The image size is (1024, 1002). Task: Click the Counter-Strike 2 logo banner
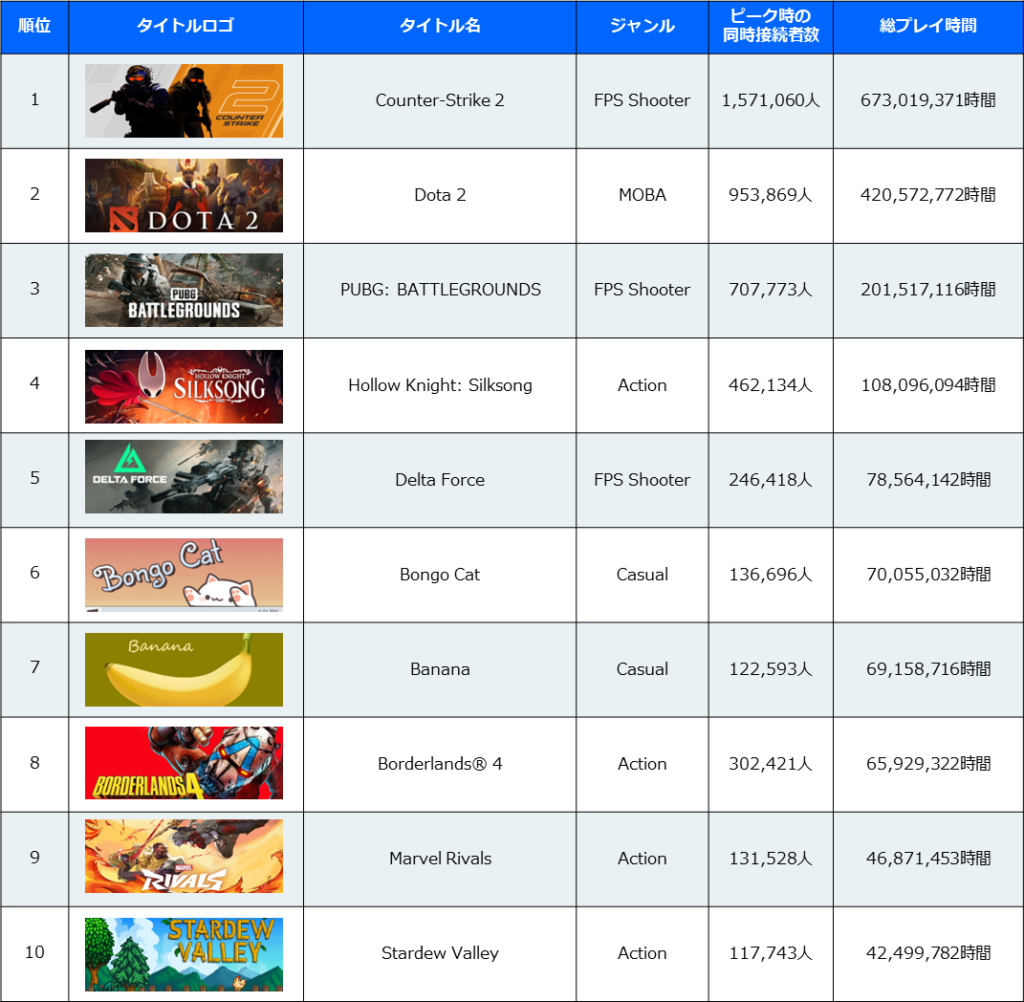tap(184, 101)
